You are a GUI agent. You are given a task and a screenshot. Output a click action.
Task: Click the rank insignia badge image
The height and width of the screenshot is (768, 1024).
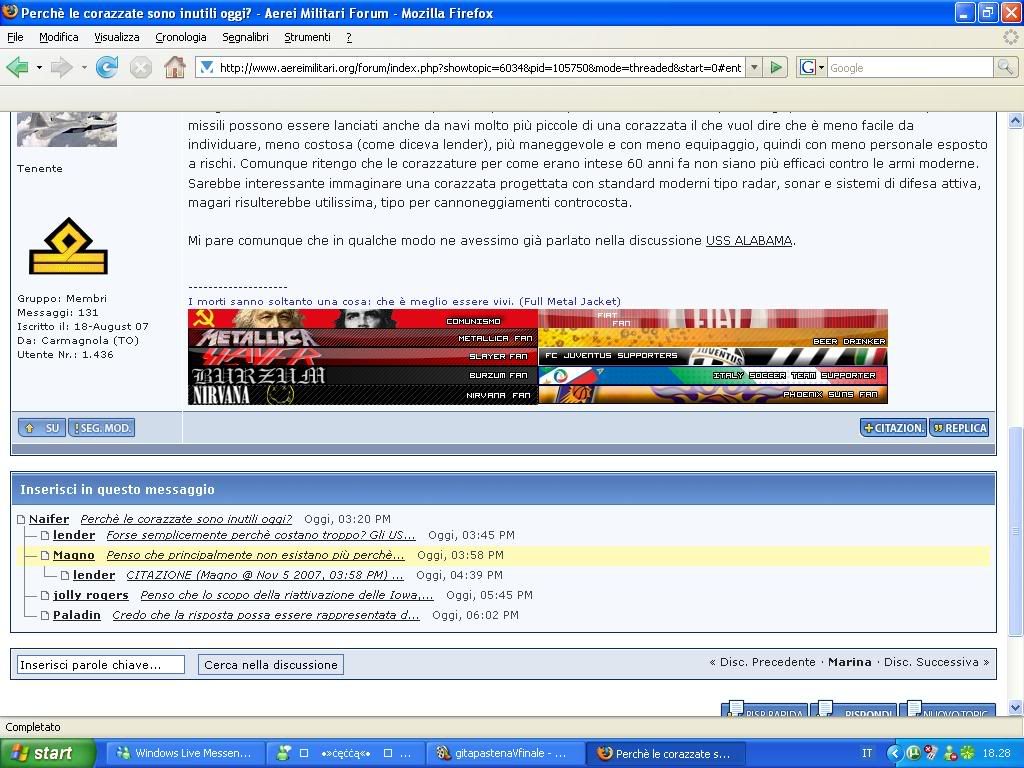68,246
